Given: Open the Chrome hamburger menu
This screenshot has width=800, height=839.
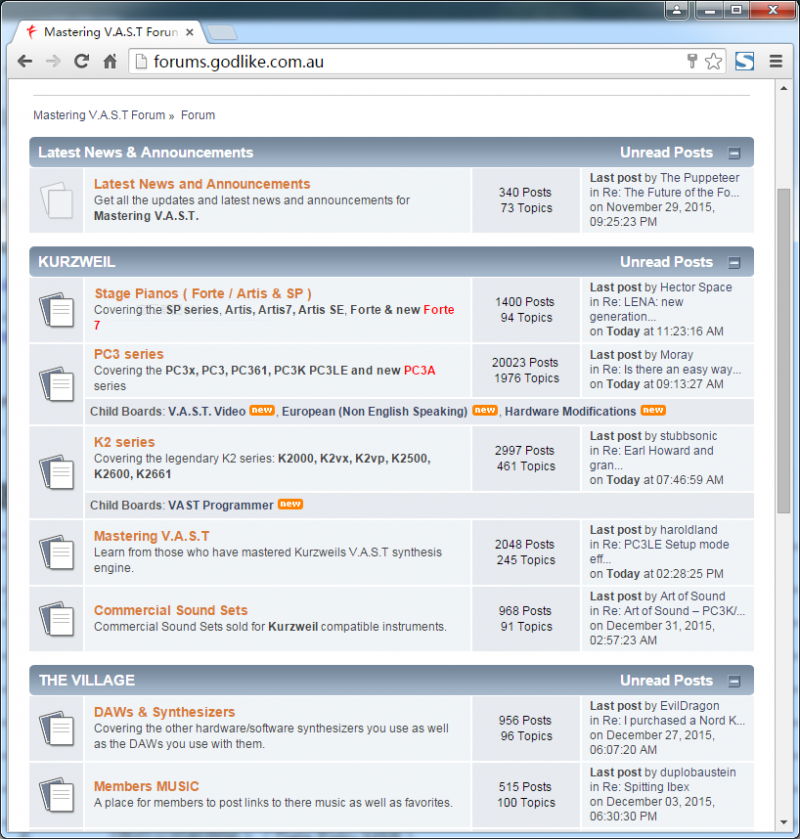Looking at the screenshot, I should (775, 61).
